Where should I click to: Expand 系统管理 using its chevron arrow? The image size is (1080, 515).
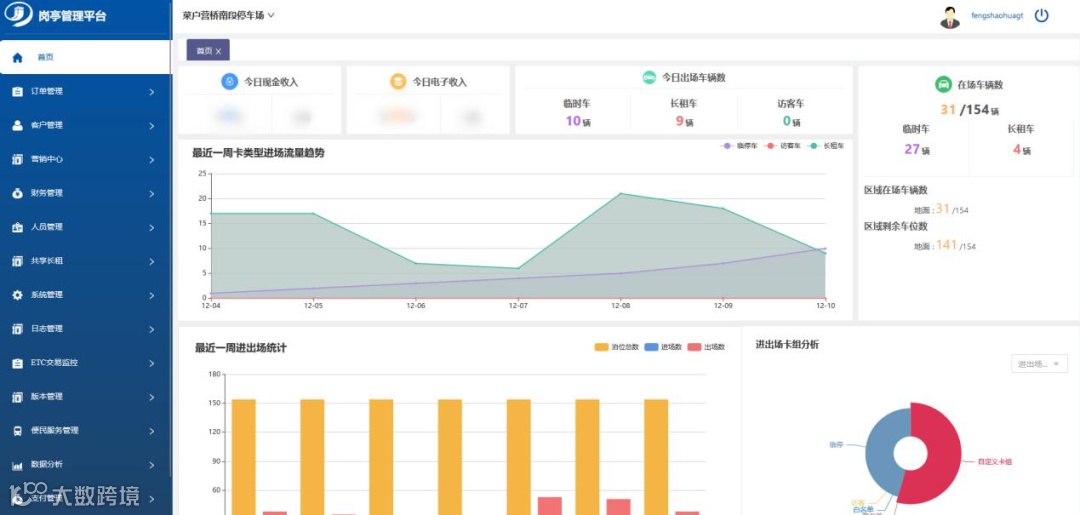(152, 295)
